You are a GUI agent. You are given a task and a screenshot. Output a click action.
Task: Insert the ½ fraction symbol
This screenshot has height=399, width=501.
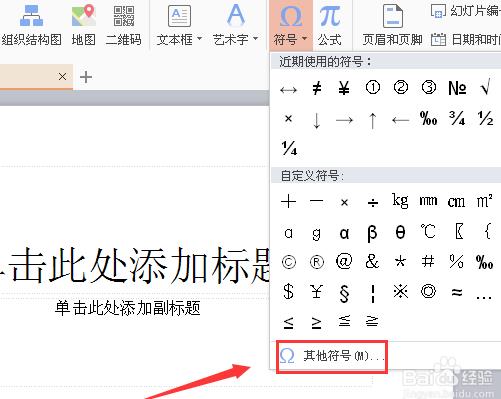[485, 118]
